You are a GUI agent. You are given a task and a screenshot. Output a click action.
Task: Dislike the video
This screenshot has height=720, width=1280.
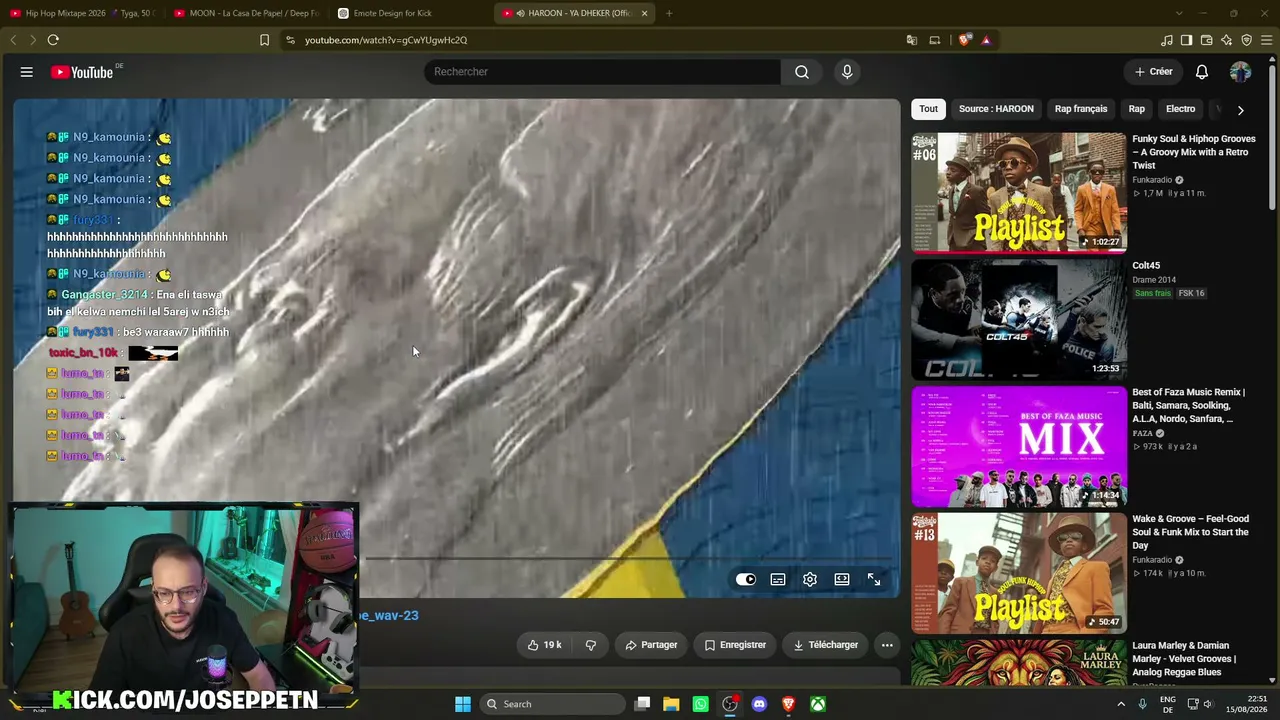pyautogui.click(x=591, y=645)
